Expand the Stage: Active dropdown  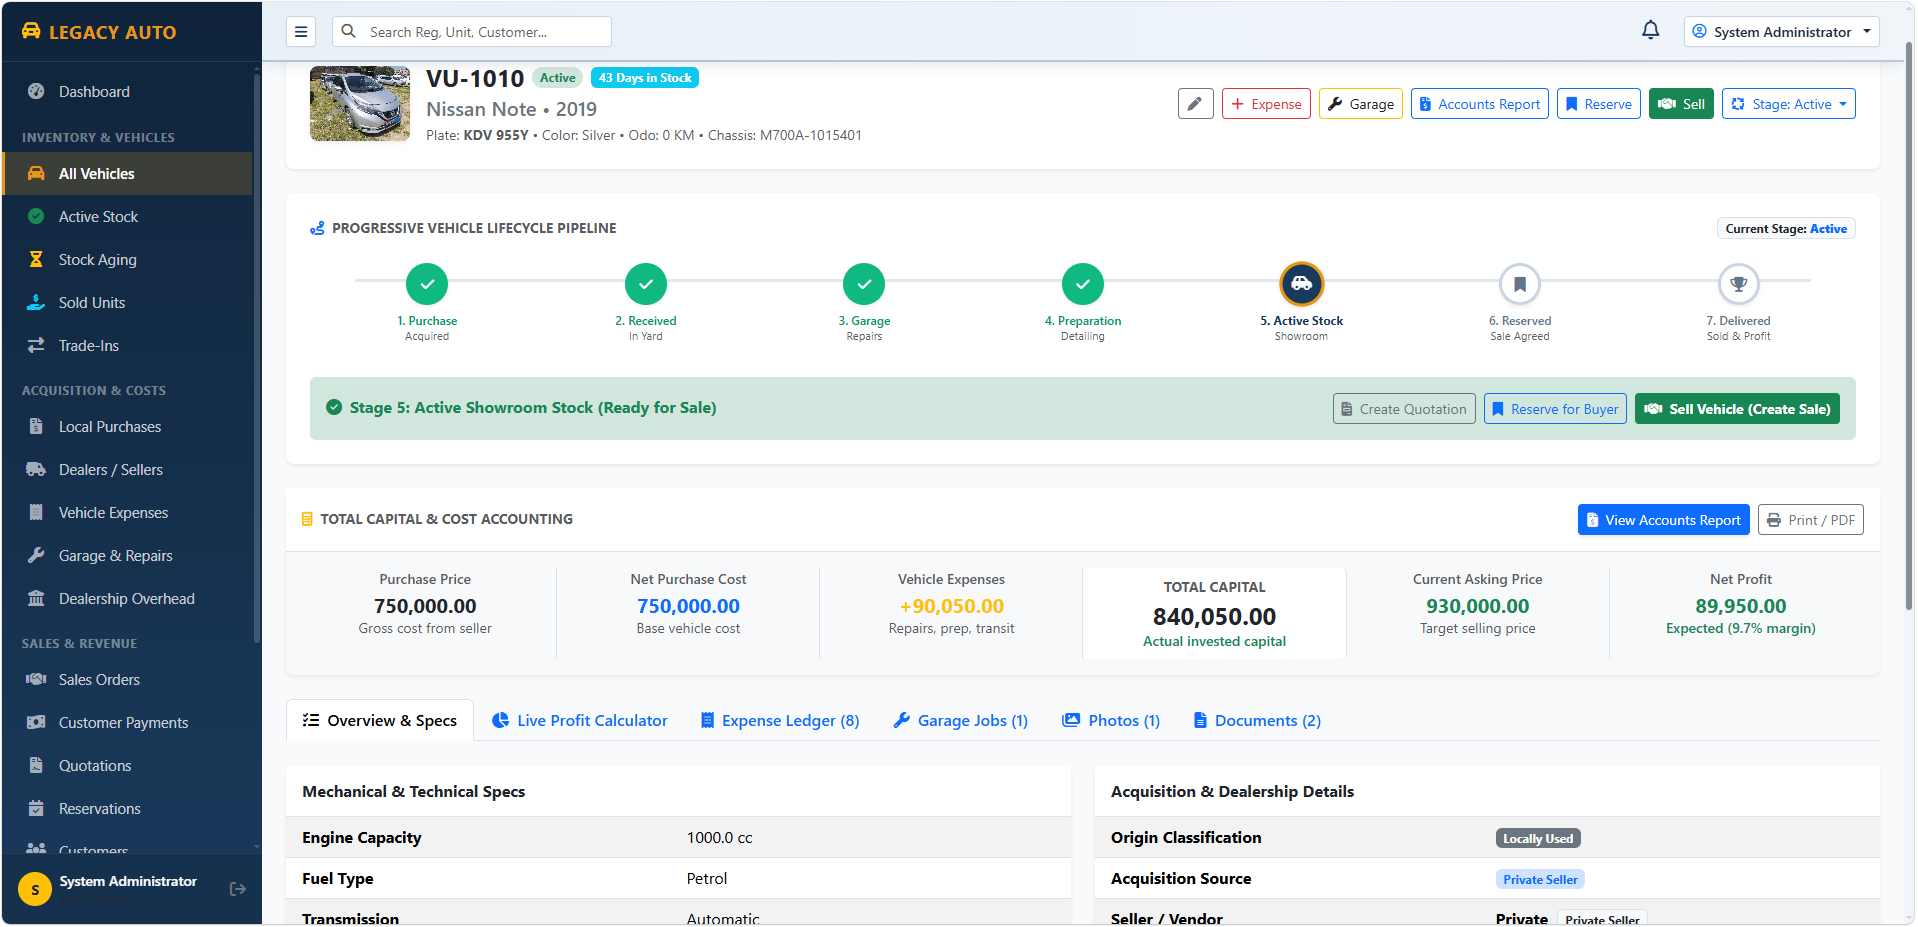(1788, 104)
